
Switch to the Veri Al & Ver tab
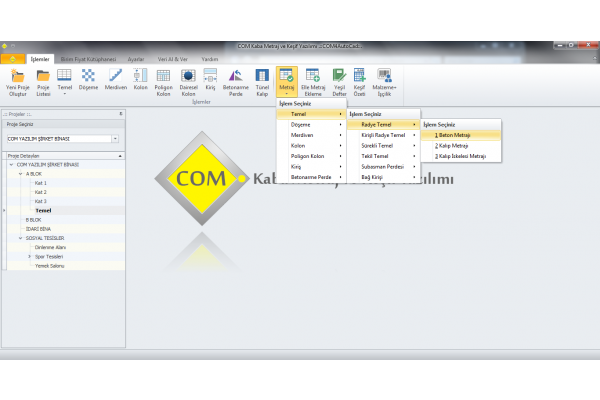tap(173, 59)
